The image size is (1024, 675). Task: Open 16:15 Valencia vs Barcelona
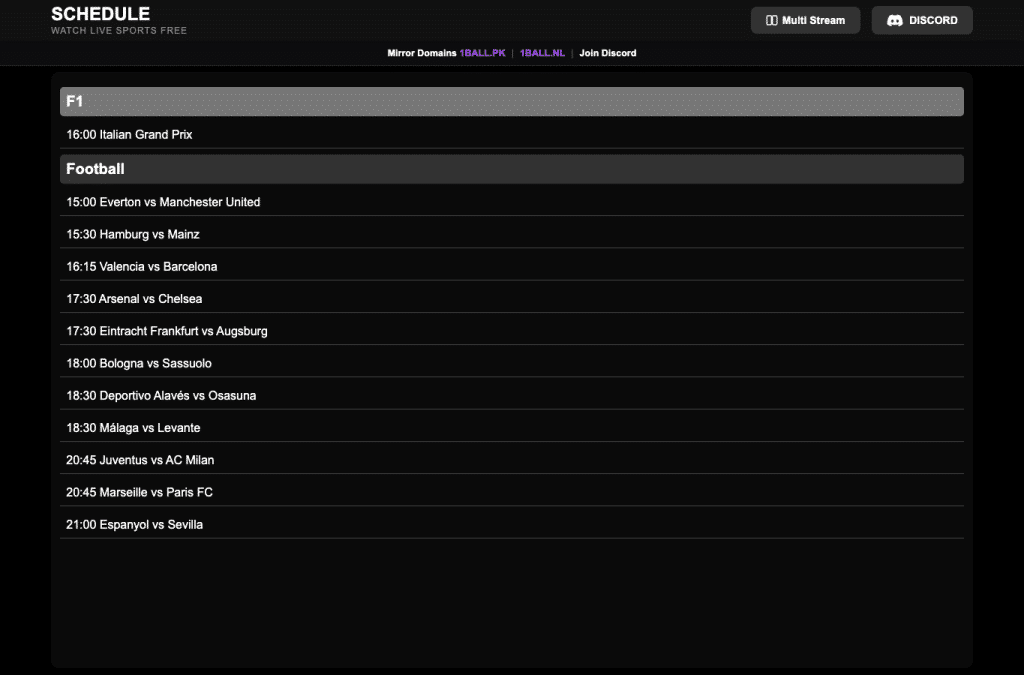pos(512,266)
